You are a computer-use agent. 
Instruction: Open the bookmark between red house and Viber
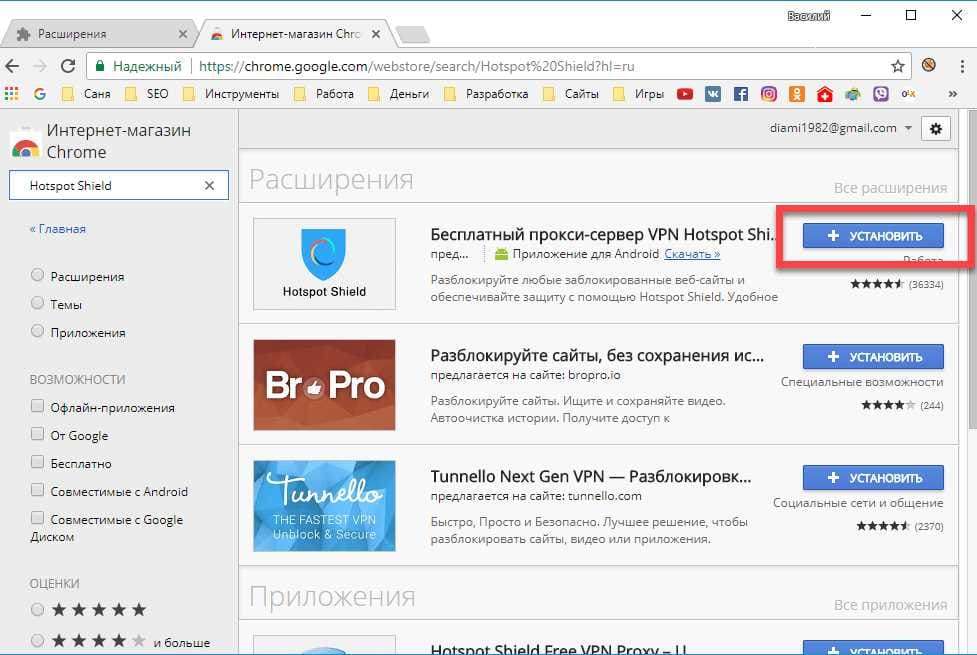(852, 94)
